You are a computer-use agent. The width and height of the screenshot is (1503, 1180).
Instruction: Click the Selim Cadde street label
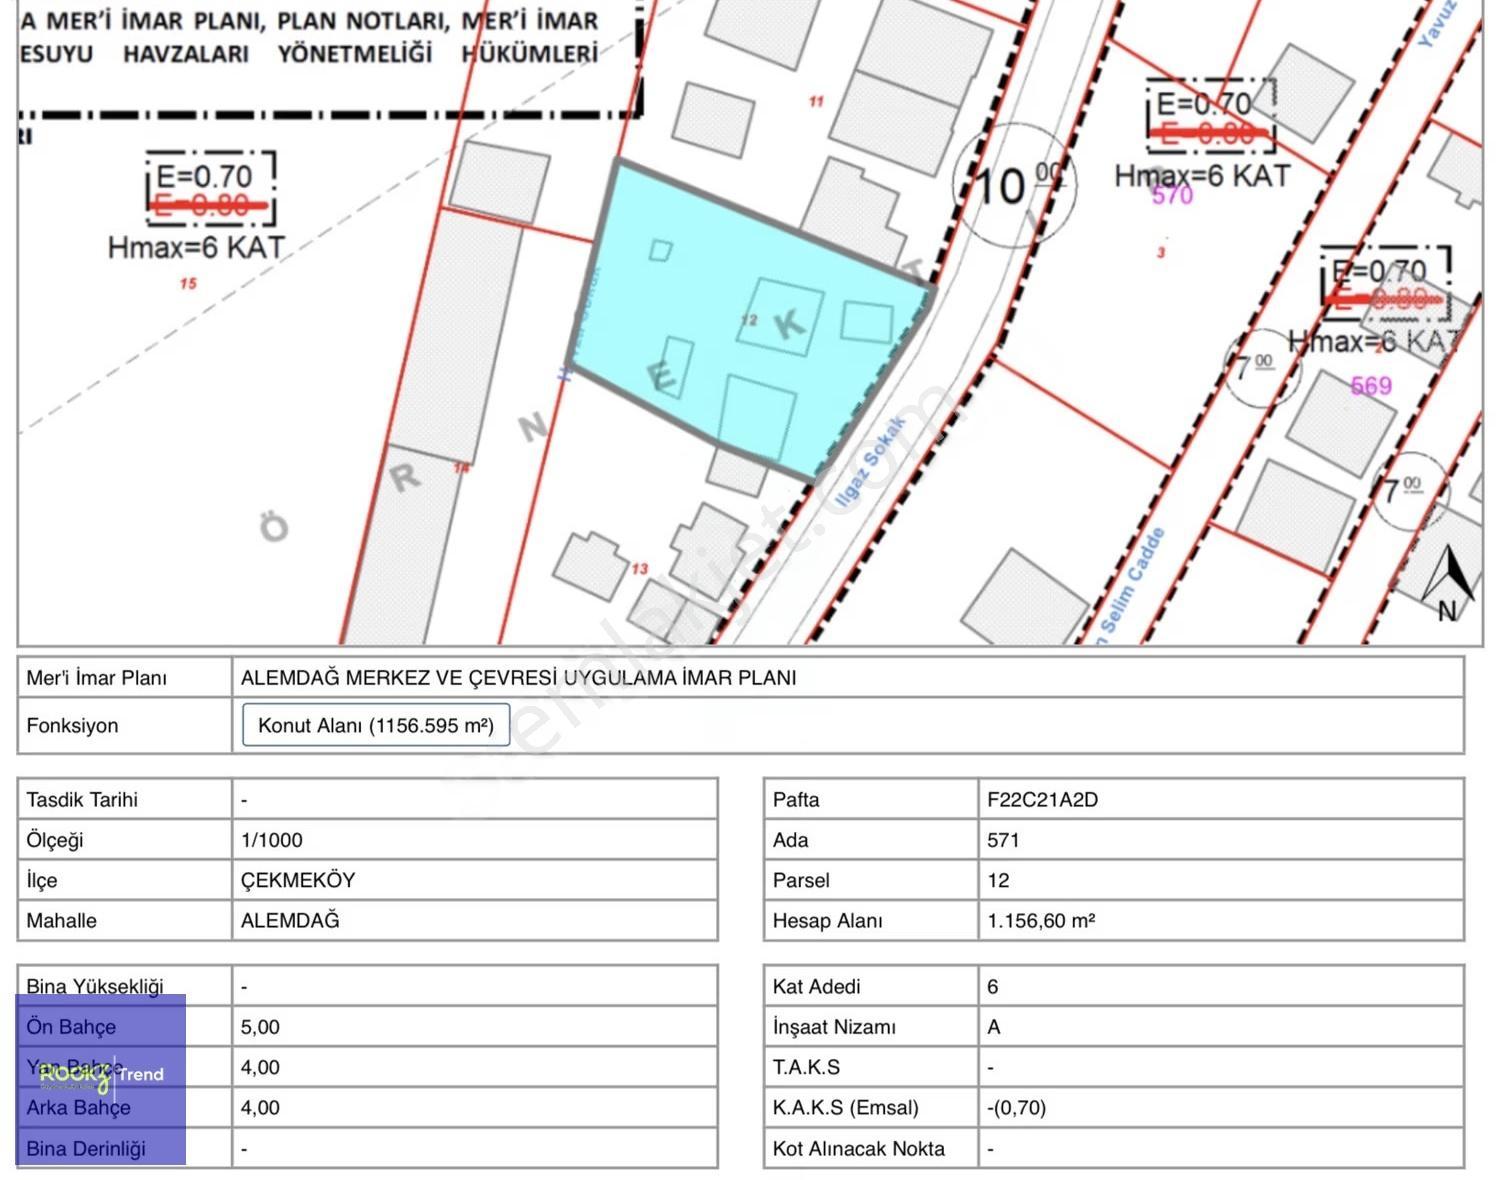(1132, 581)
